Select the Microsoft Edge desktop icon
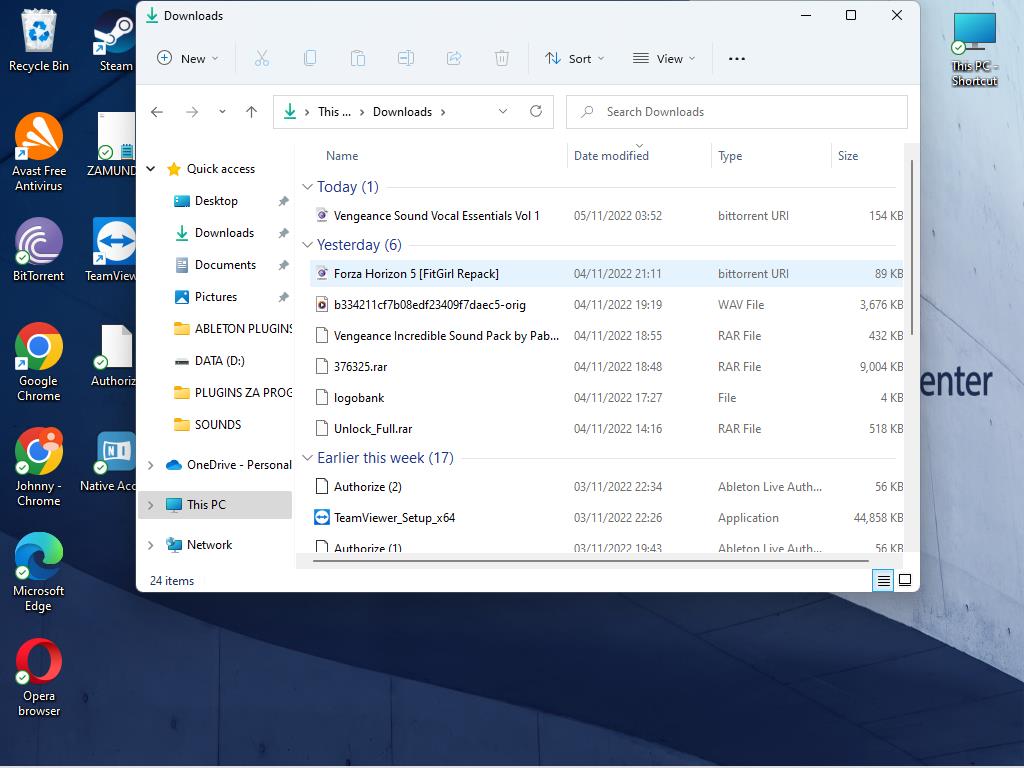 [39, 570]
